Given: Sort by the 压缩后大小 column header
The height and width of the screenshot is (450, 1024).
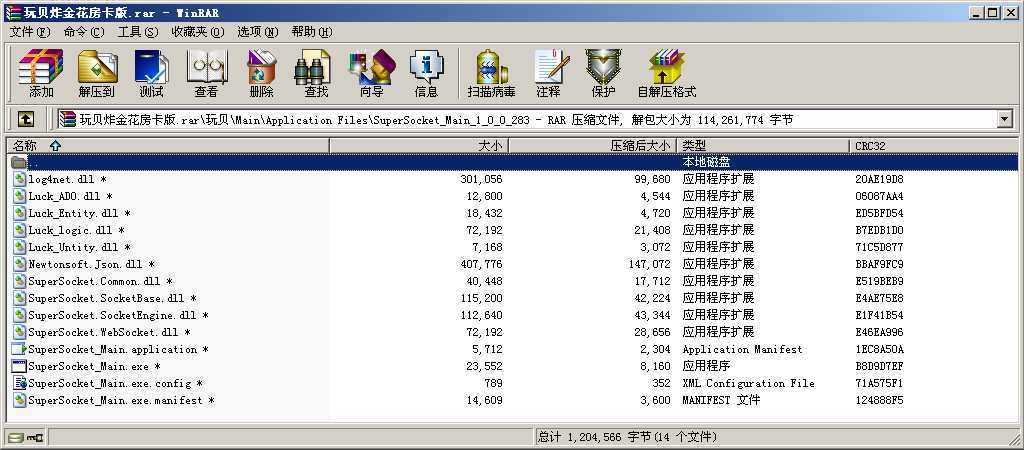Looking at the screenshot, I should (592, 146).
